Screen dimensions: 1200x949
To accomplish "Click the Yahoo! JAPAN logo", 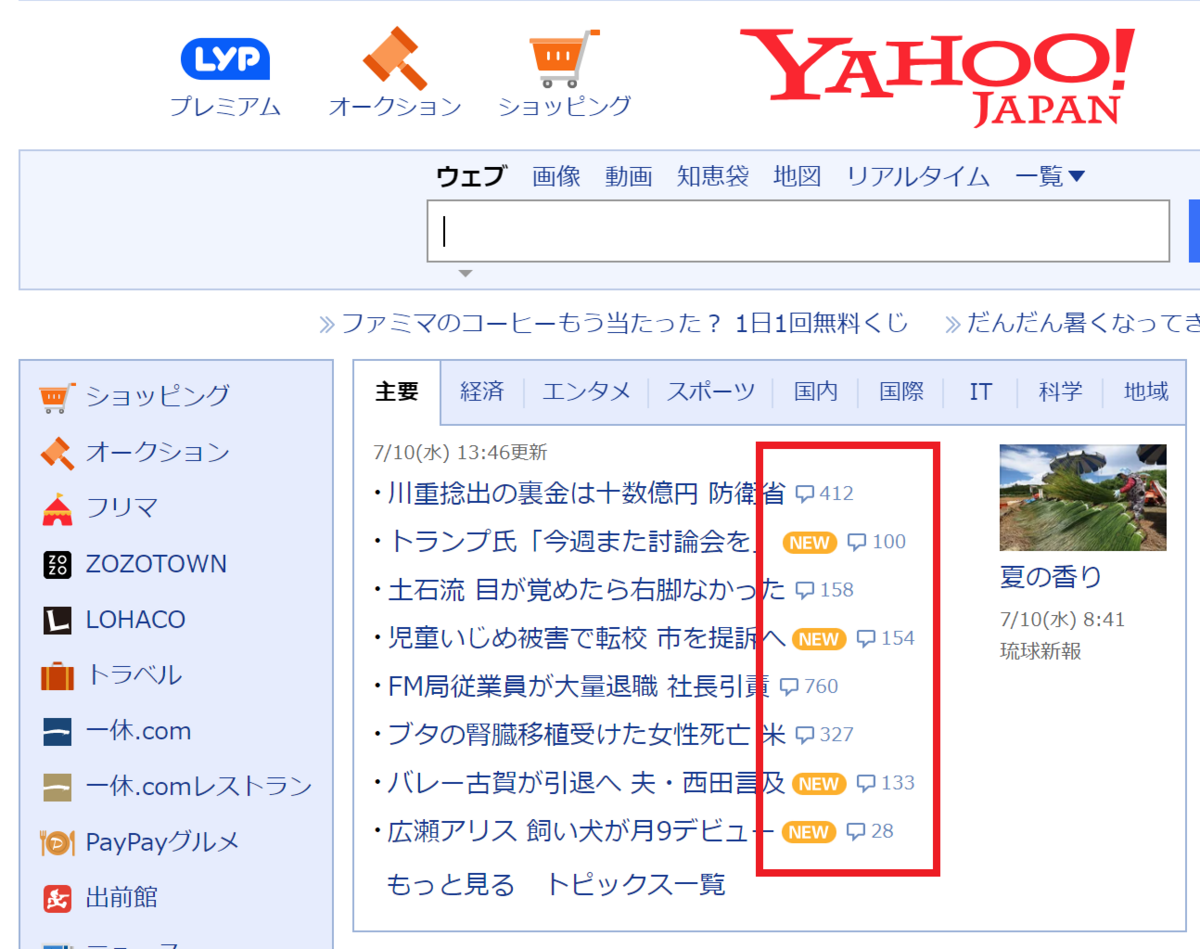I will tap(937, 77).
